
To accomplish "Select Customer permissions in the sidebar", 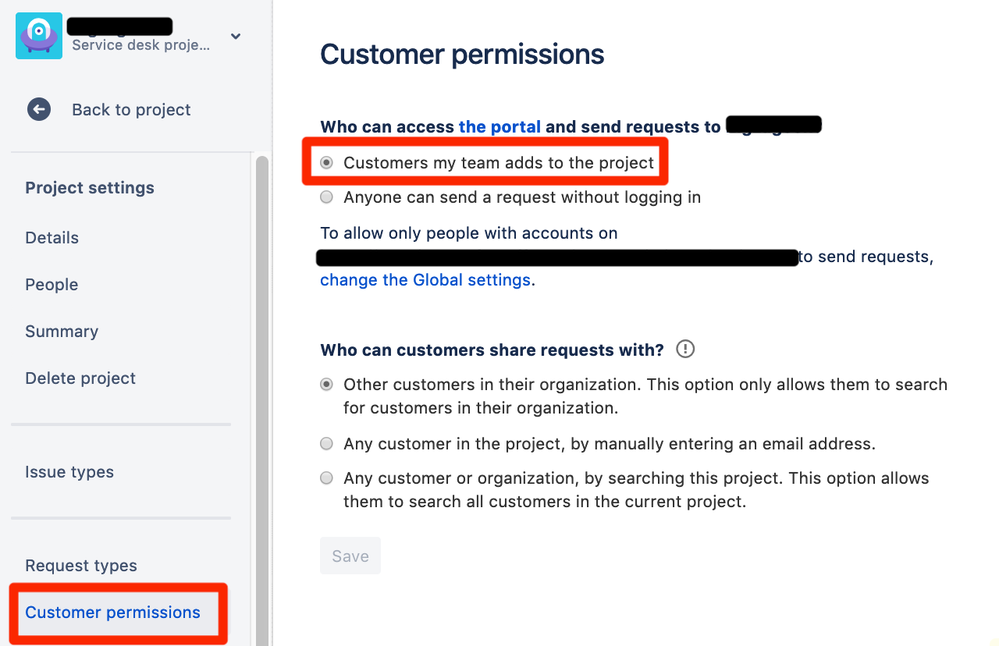I will click(x=113, y=612).
